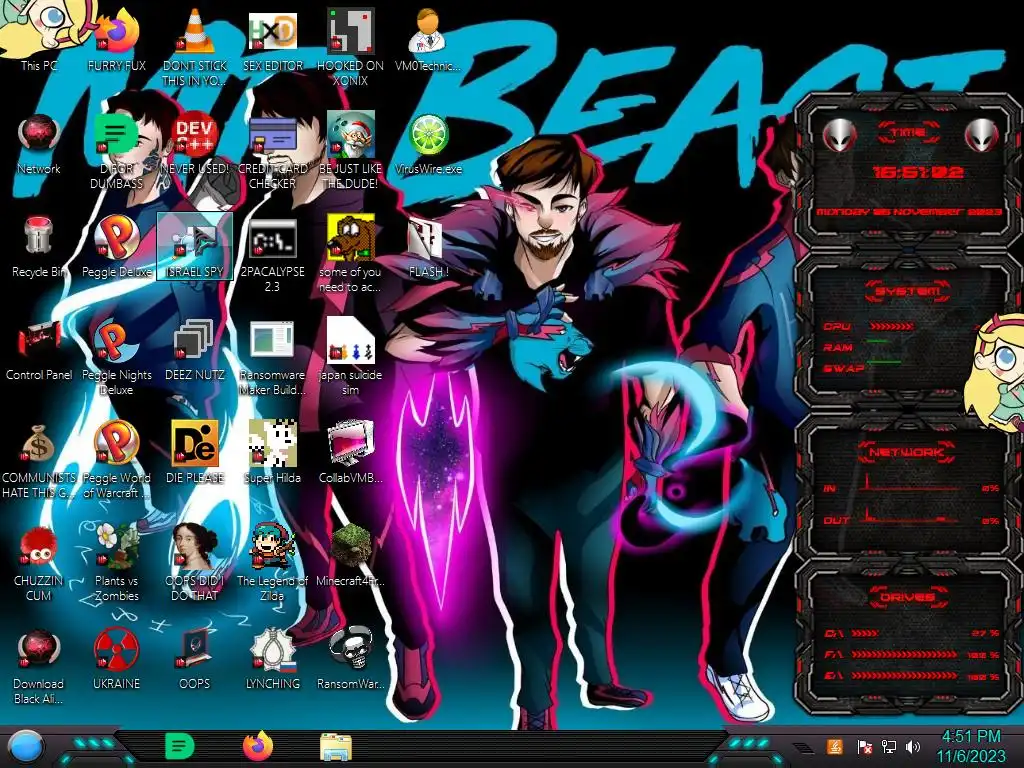Click the NETWORK header on the widget
The width and height of the screenshot is (1024, 768).
(x=906, y=452)
